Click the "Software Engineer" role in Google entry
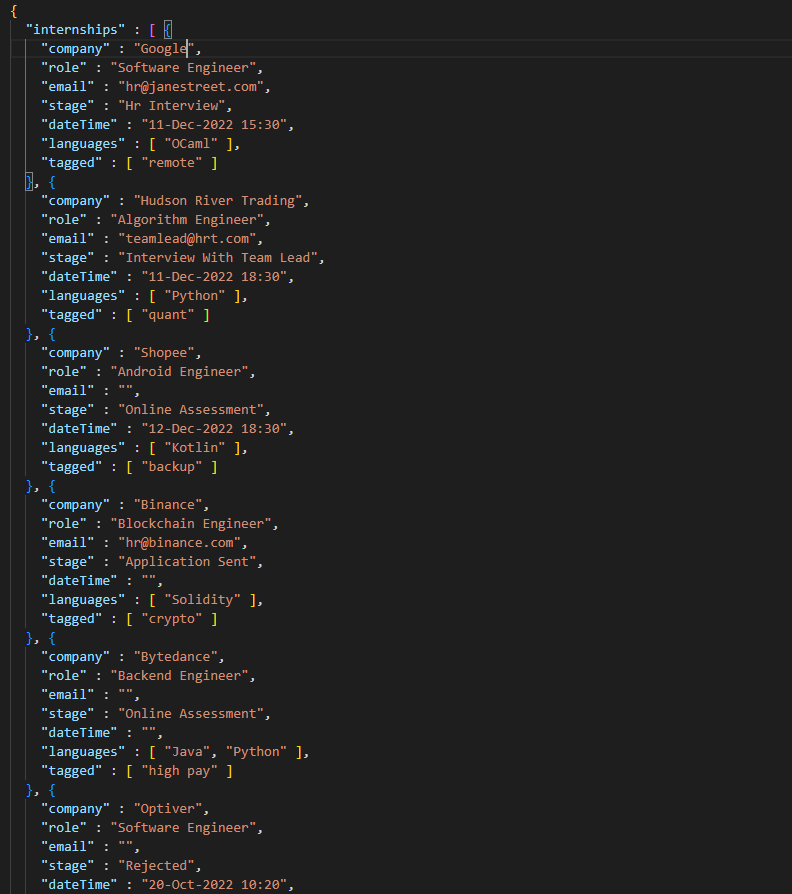 [x=183, y=67]
